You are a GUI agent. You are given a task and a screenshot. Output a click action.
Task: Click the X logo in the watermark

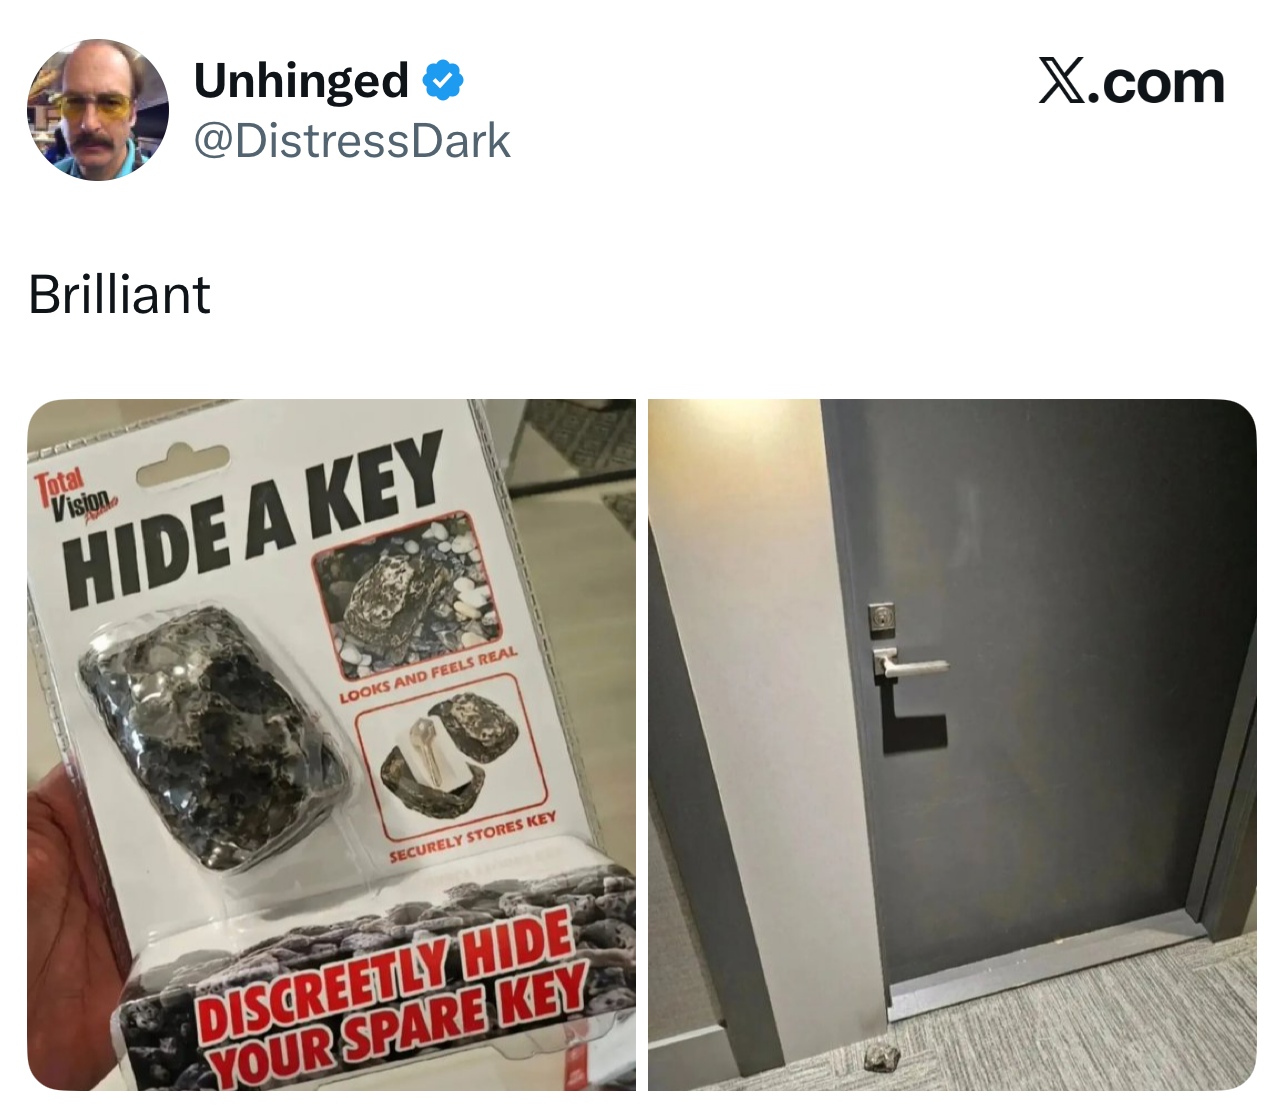(x=1061, y=81)
